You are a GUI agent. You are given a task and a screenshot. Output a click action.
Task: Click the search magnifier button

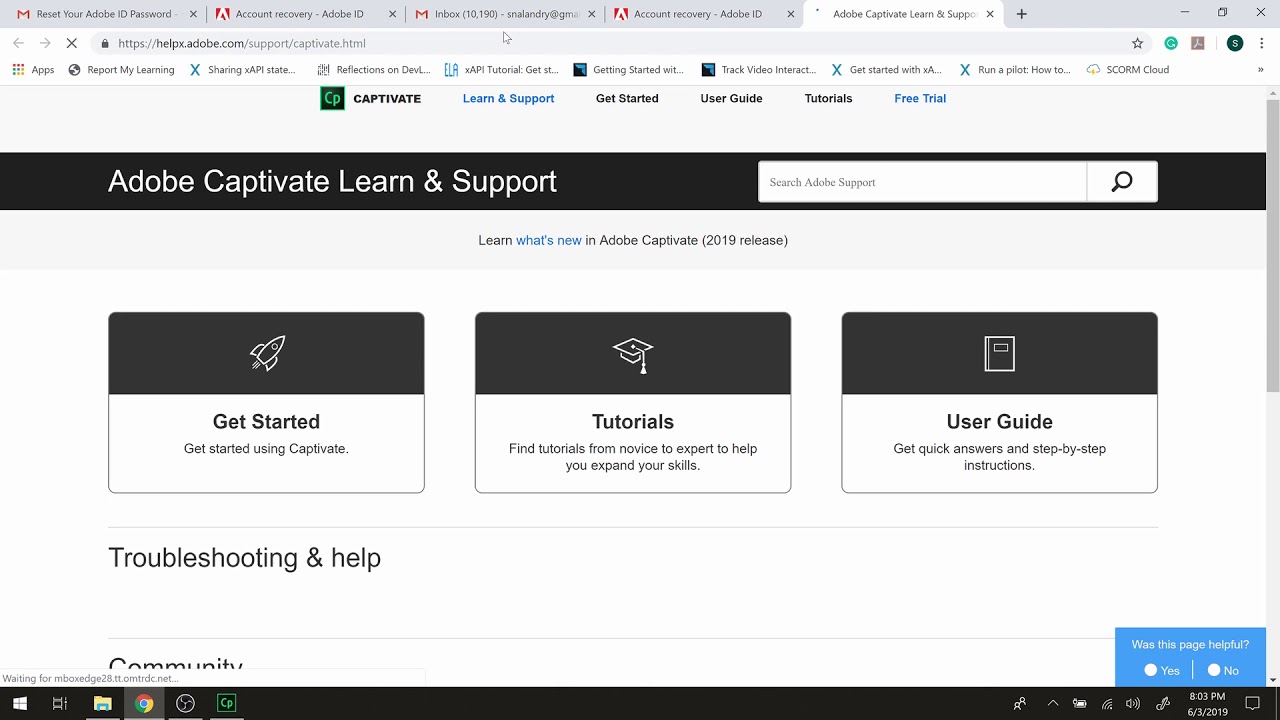[1122, 182]
